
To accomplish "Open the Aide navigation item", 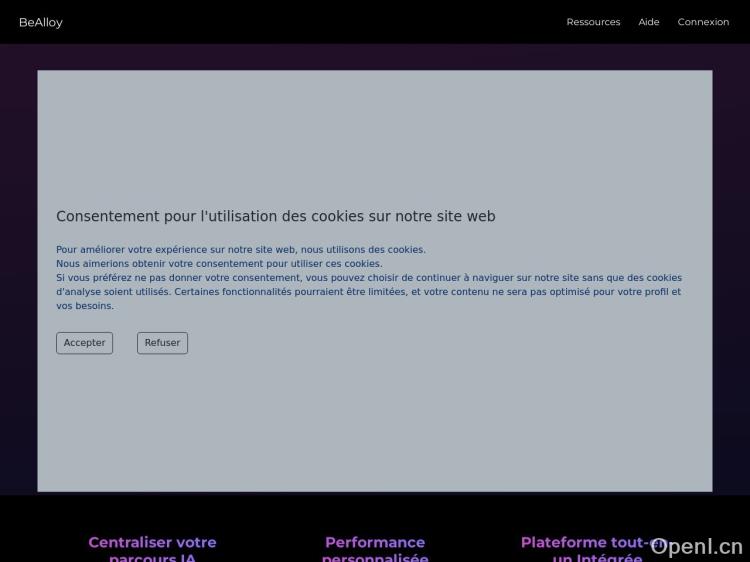I will [649, 22].
